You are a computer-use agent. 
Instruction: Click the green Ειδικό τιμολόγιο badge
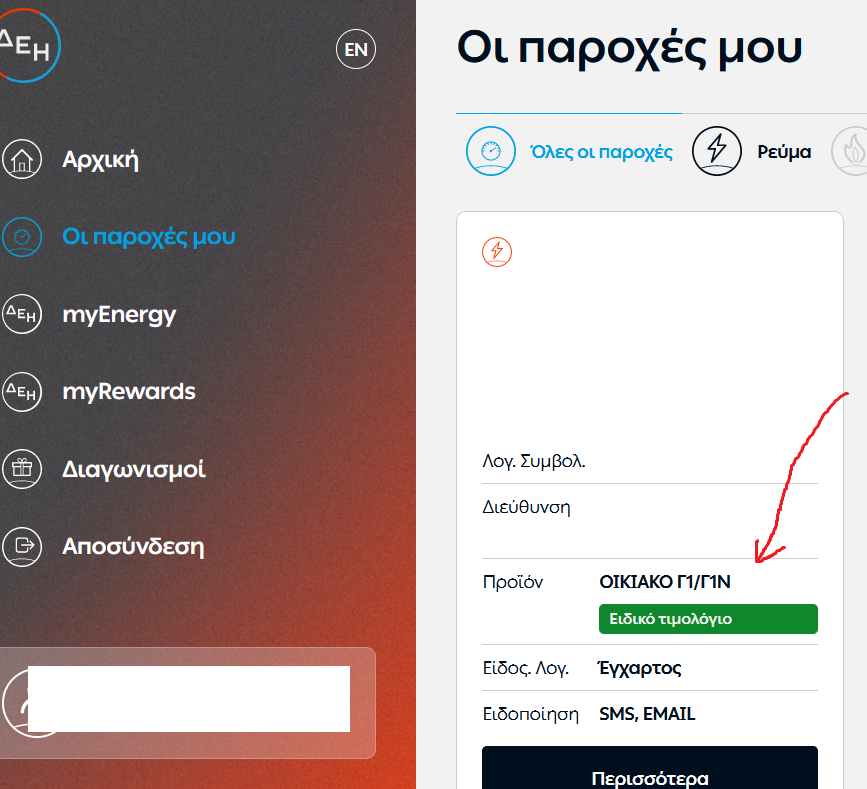click(708, 619)
